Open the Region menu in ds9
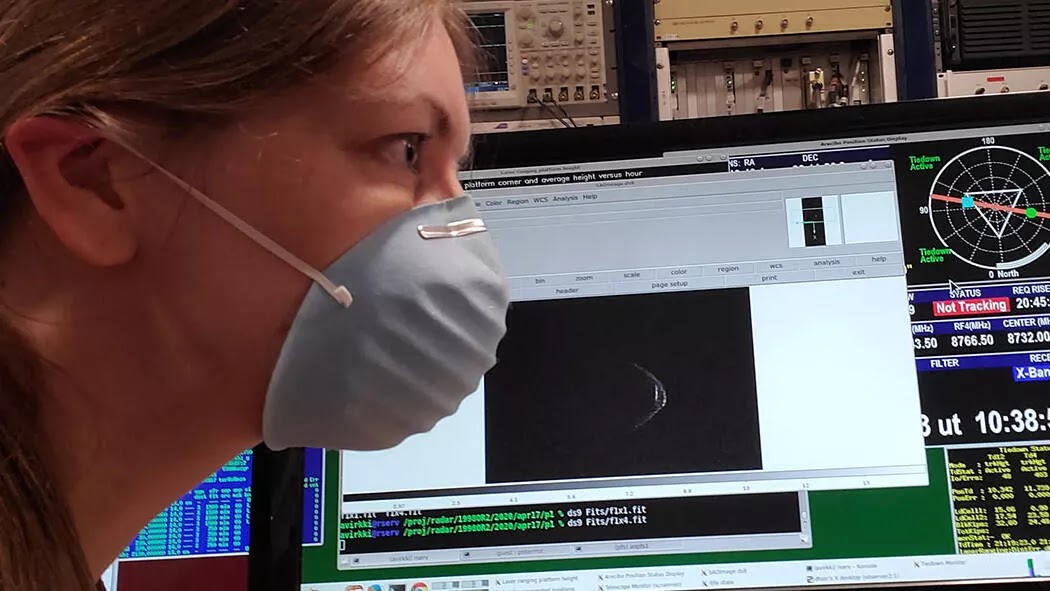 518,201
